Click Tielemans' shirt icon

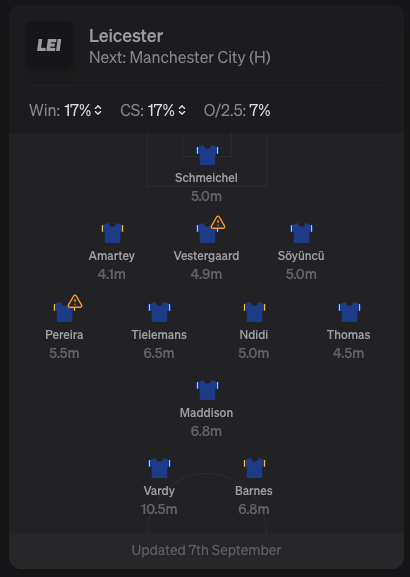(x=159, y=312)
